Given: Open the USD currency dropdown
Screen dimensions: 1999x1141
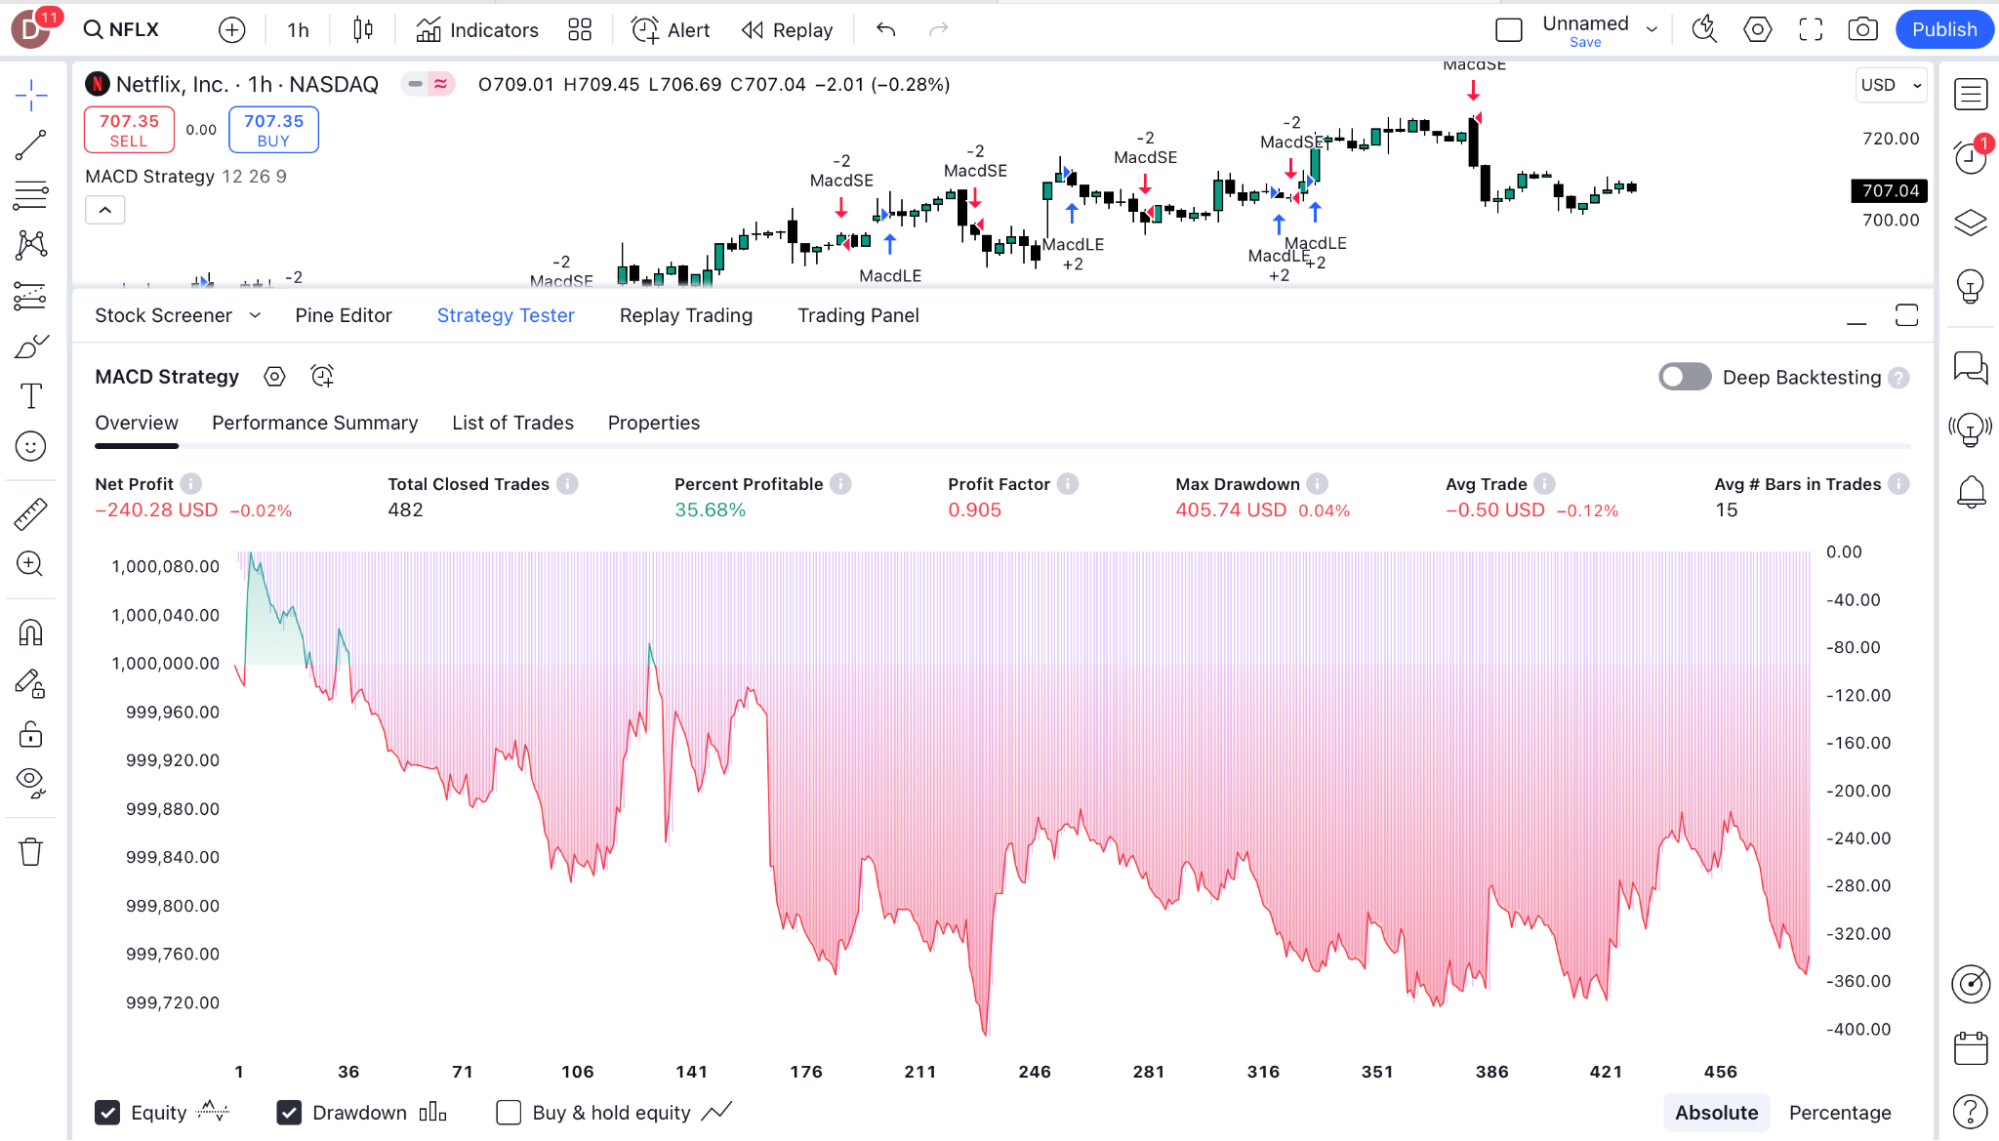Looking at the screenshot, I should 1890,85.
